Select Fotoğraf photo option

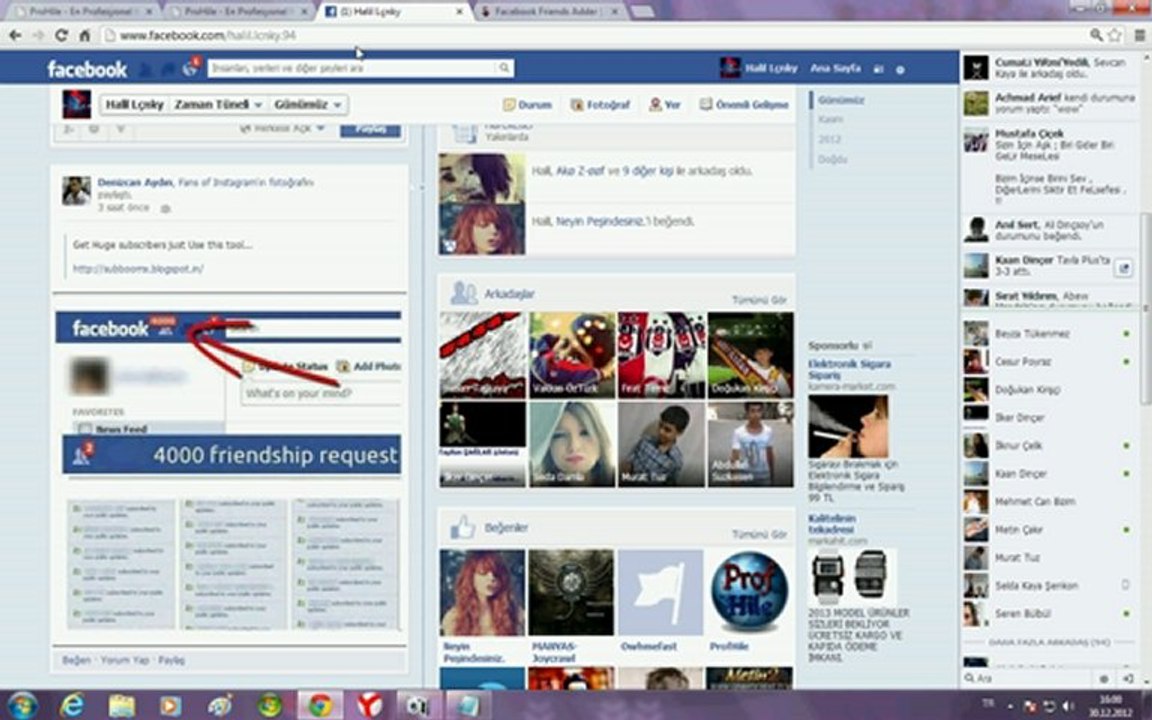pyautogui.click(x=600, y=105)
